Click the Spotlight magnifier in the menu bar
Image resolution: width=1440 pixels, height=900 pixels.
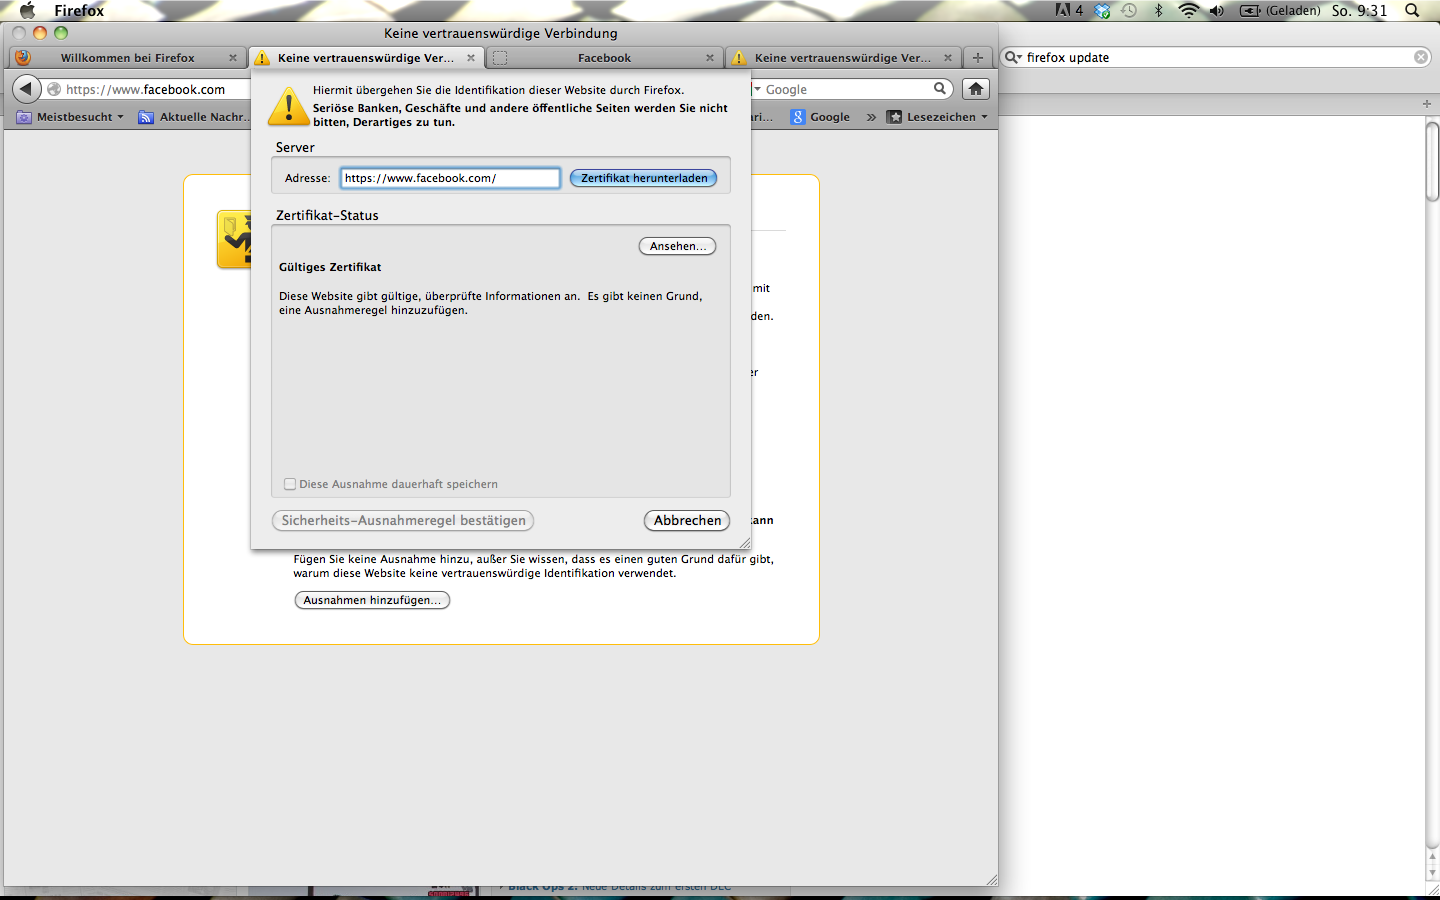tap(1412, 10)
